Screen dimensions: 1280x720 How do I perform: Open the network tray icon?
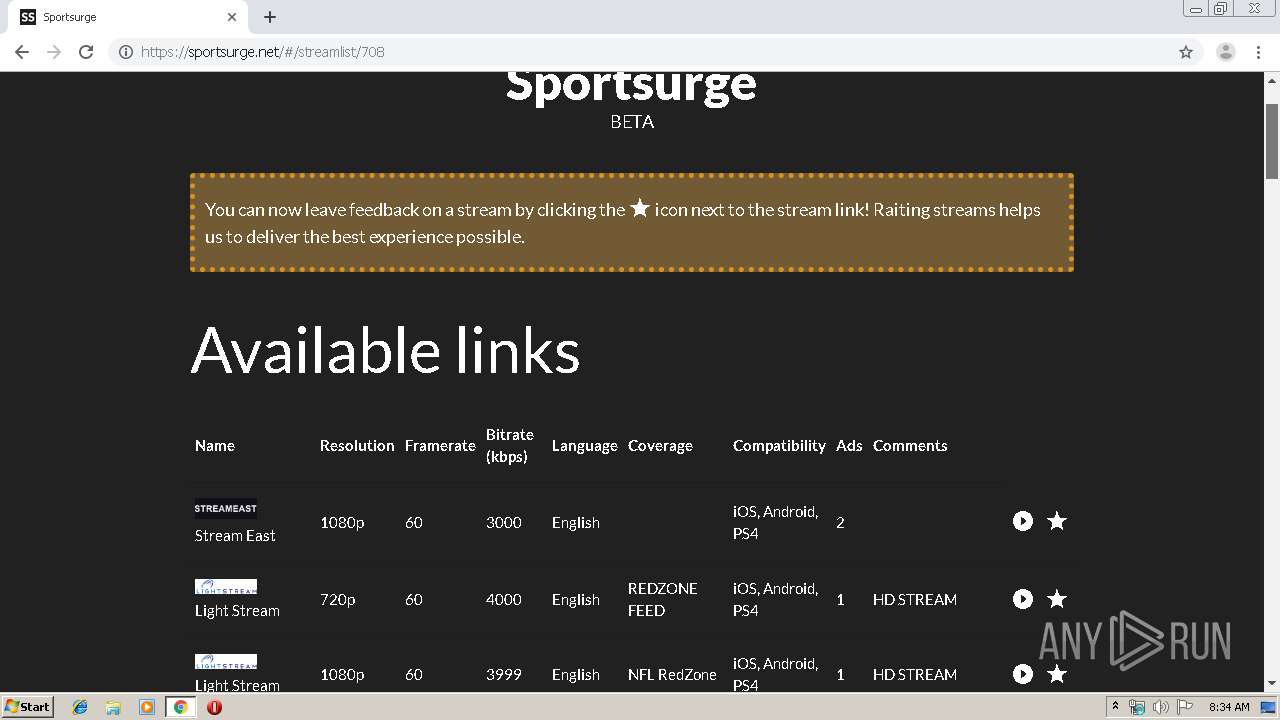(1137, 707)
